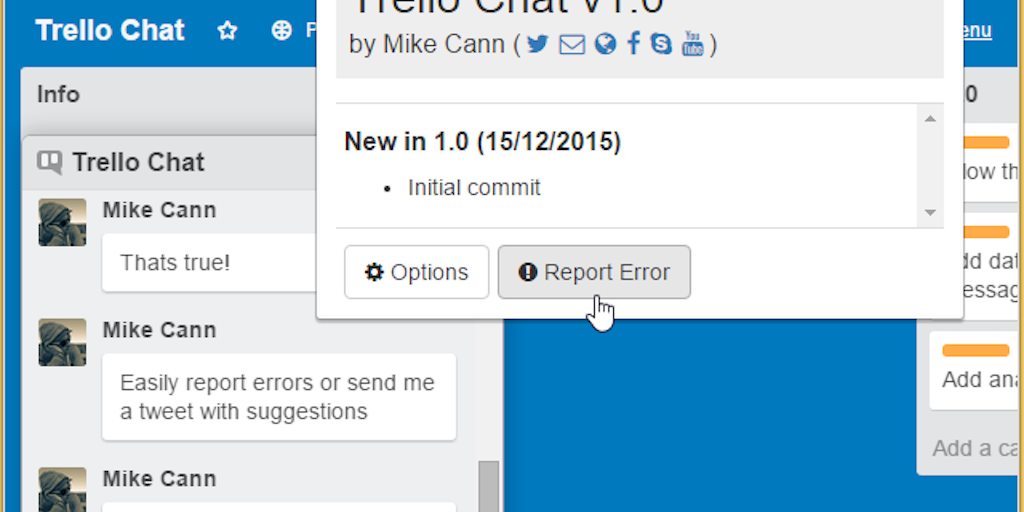Image resolution: width=1024 pixels, height=512 pixels.
Task: Click the Trello Chat panel header title
Action: click(138, 162)
